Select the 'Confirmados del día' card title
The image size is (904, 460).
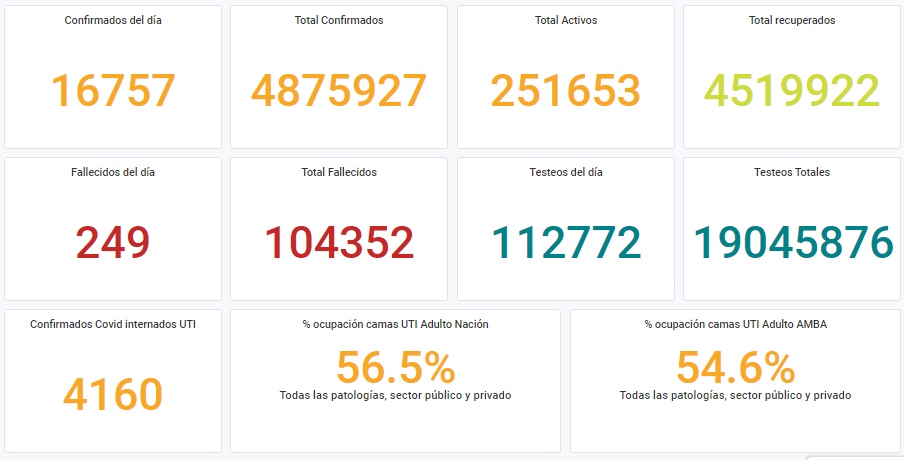113,20
